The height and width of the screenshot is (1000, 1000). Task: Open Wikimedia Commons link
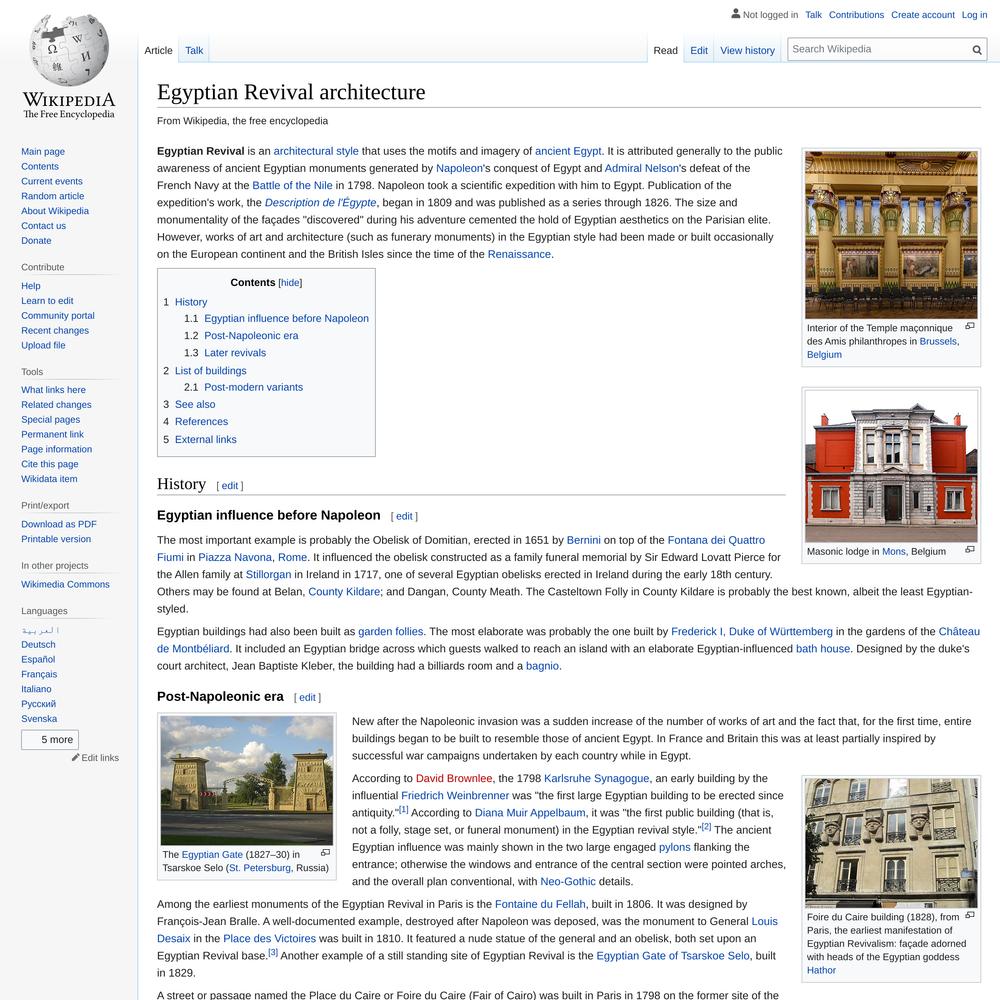(x=65, y=584)
